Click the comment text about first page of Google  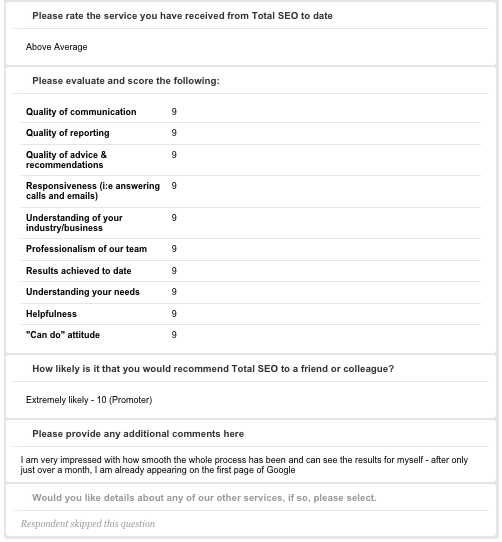pos(244,465)
